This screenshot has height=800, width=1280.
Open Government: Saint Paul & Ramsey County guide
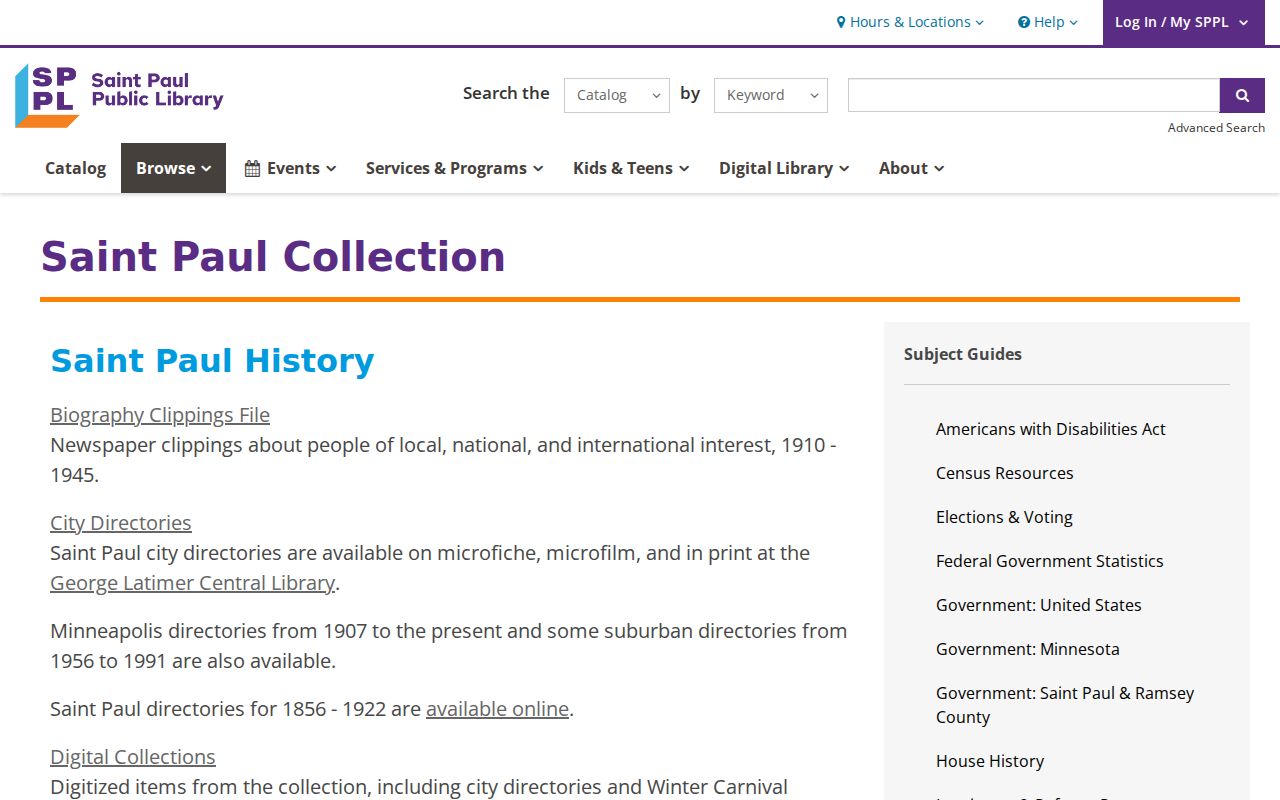click(1065, 705)
